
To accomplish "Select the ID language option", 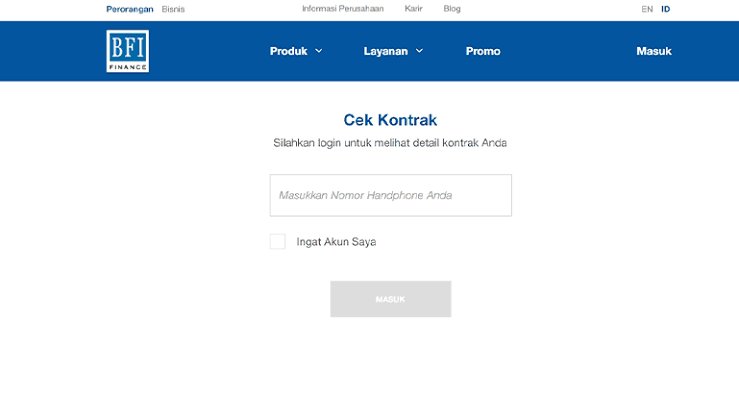I will coord(666,9).
